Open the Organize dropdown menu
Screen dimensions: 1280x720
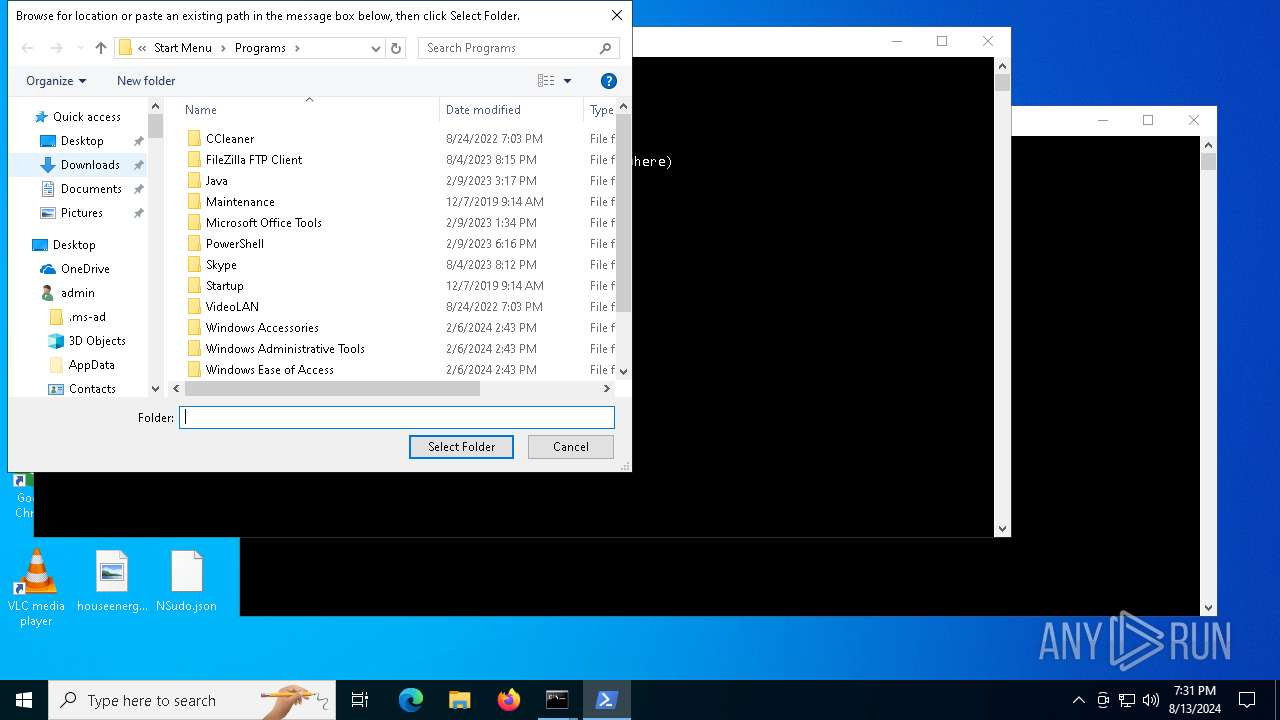[56, 81]
